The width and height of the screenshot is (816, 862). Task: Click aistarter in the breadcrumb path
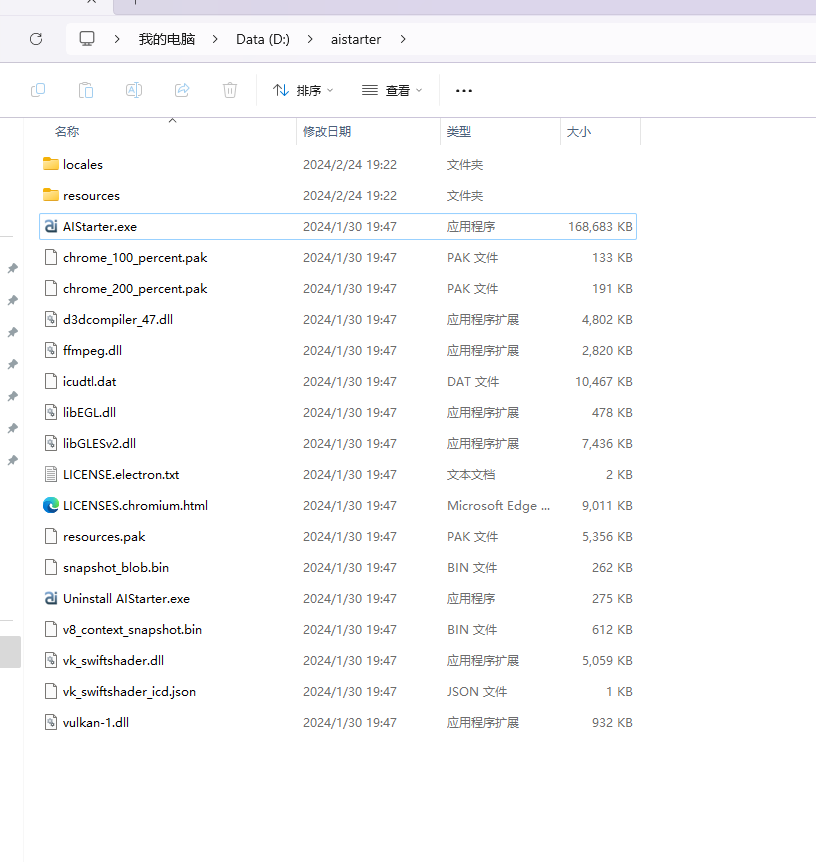pyautogui.click(x=356, y=39)
